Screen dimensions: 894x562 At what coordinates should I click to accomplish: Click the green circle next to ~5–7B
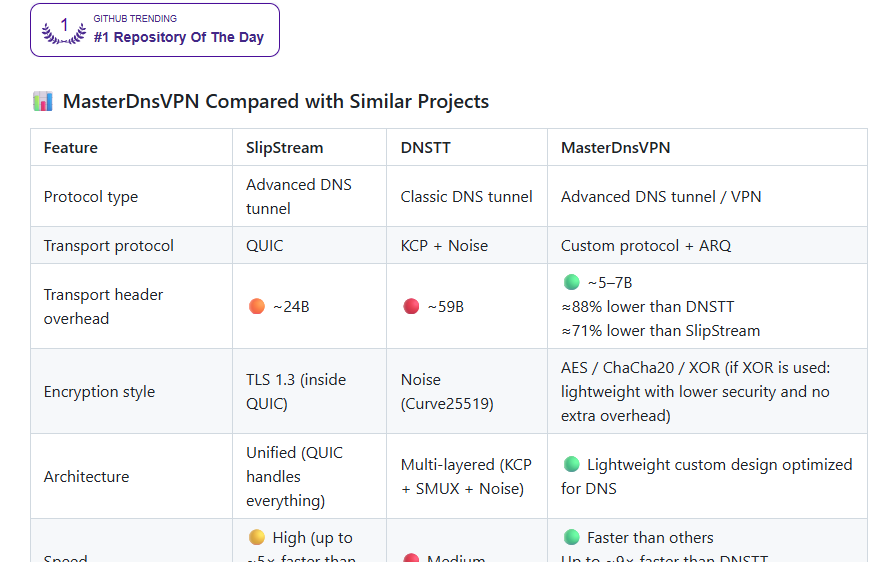(x=571, y=282)
